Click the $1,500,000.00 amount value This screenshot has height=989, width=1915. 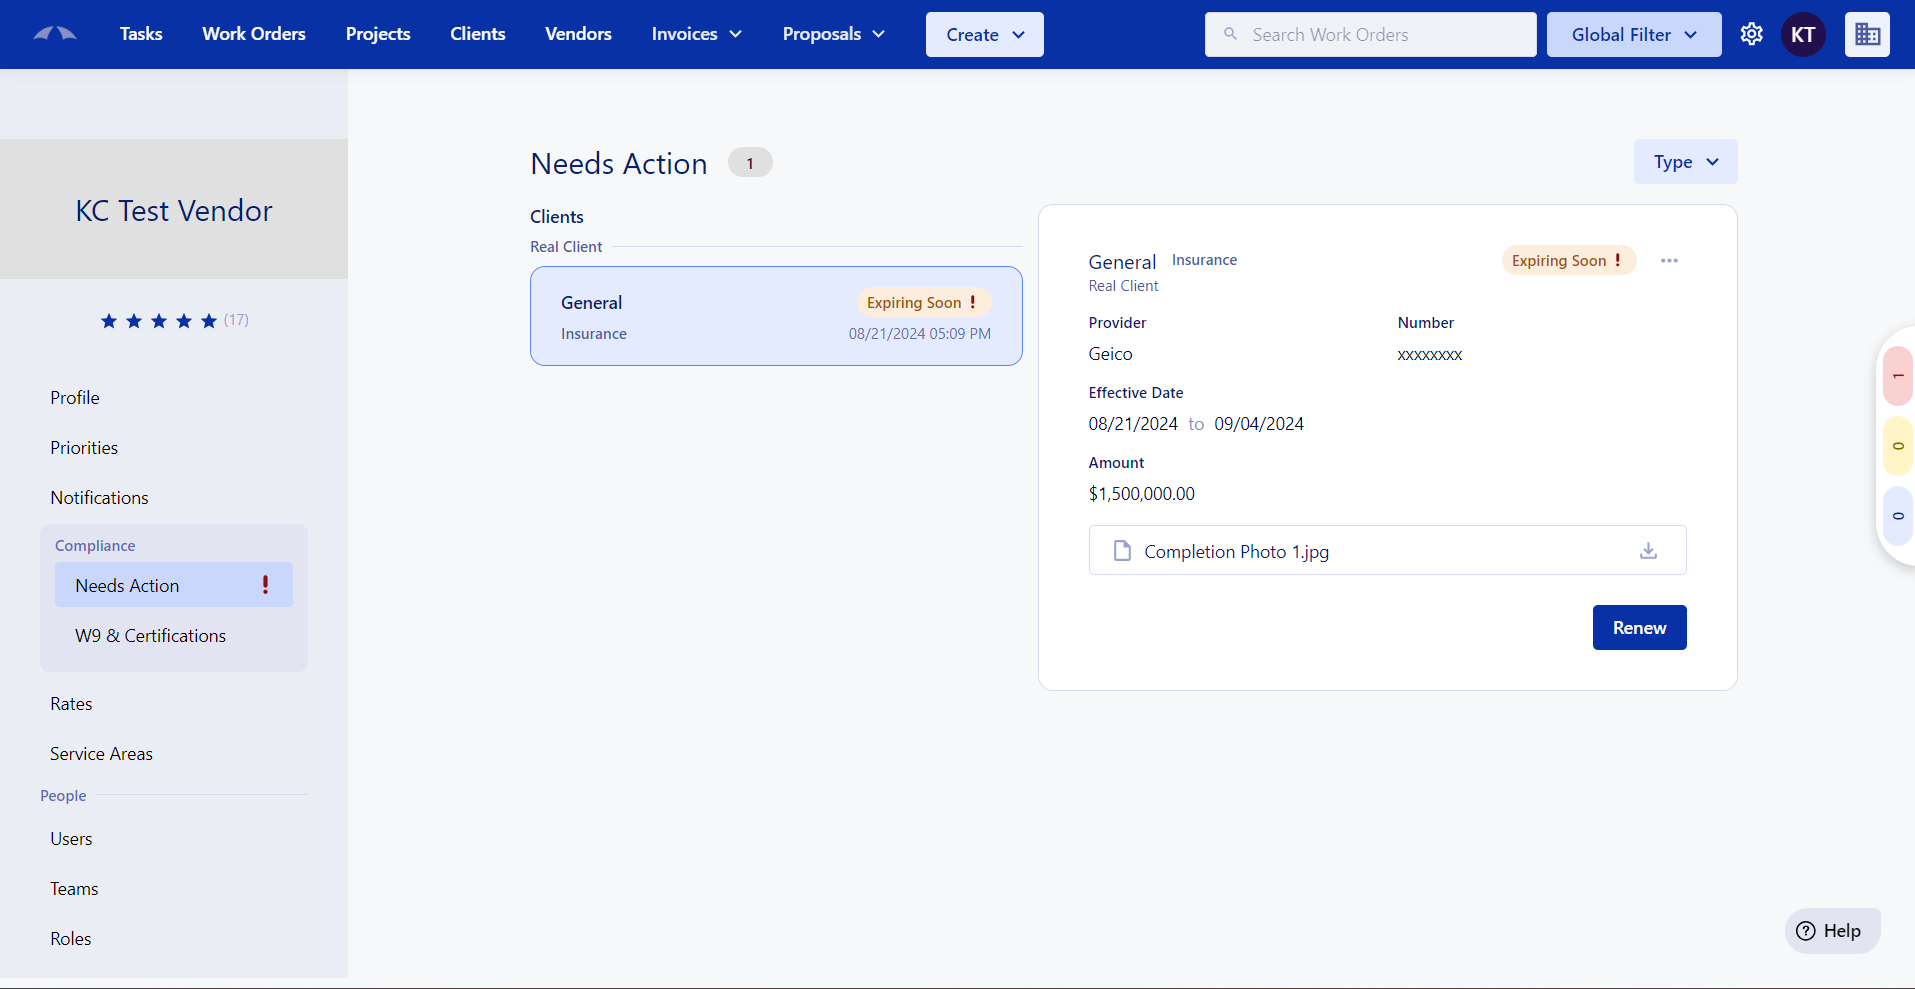pos(1141,494)
